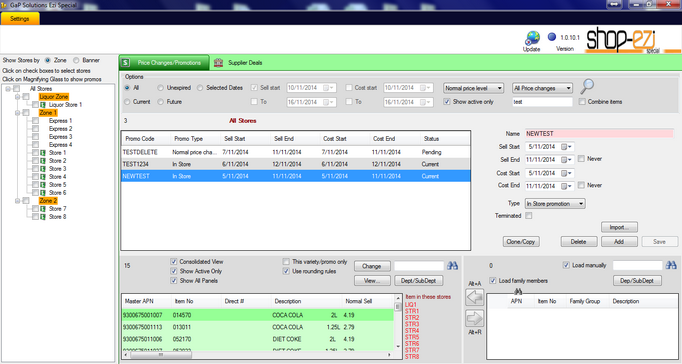The width and height of the screenshot is (682, 364).
Task: Click binoculars icon beside Change button field
Action: [452, 266]
